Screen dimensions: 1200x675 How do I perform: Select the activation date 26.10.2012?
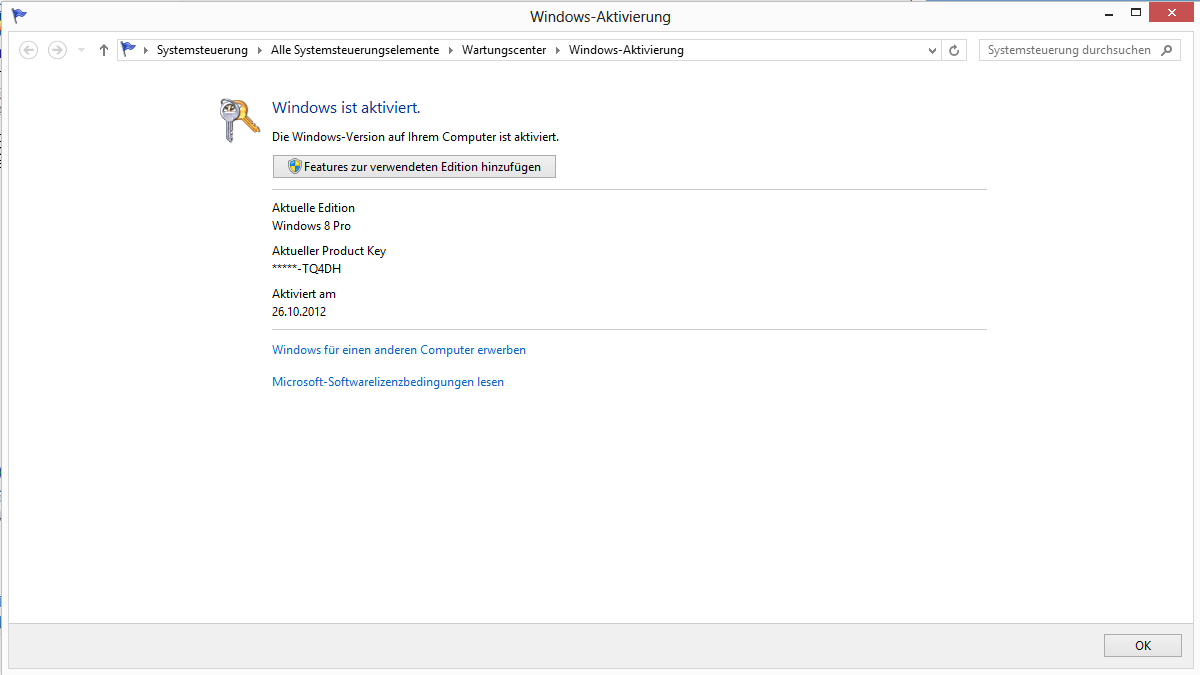pyautogui.click(x=299, y=311)
